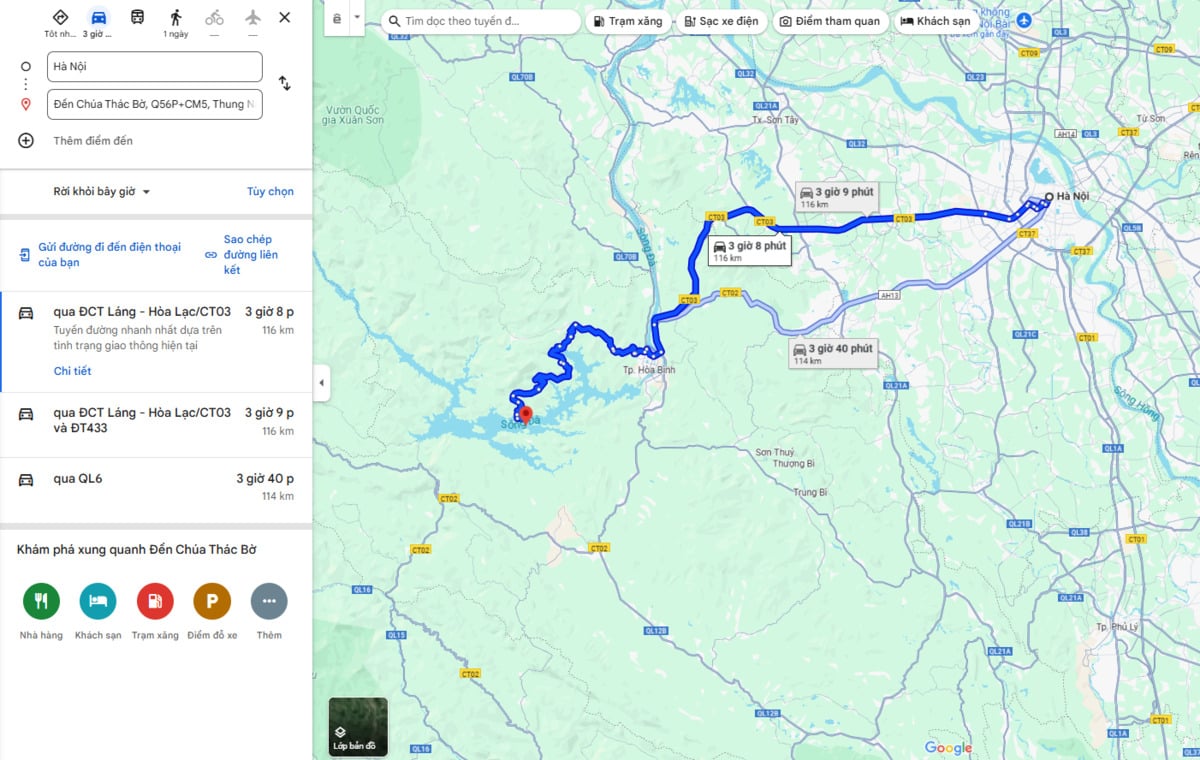
Task: Click Thêm điểm đến text
Action: pos(93,141)
